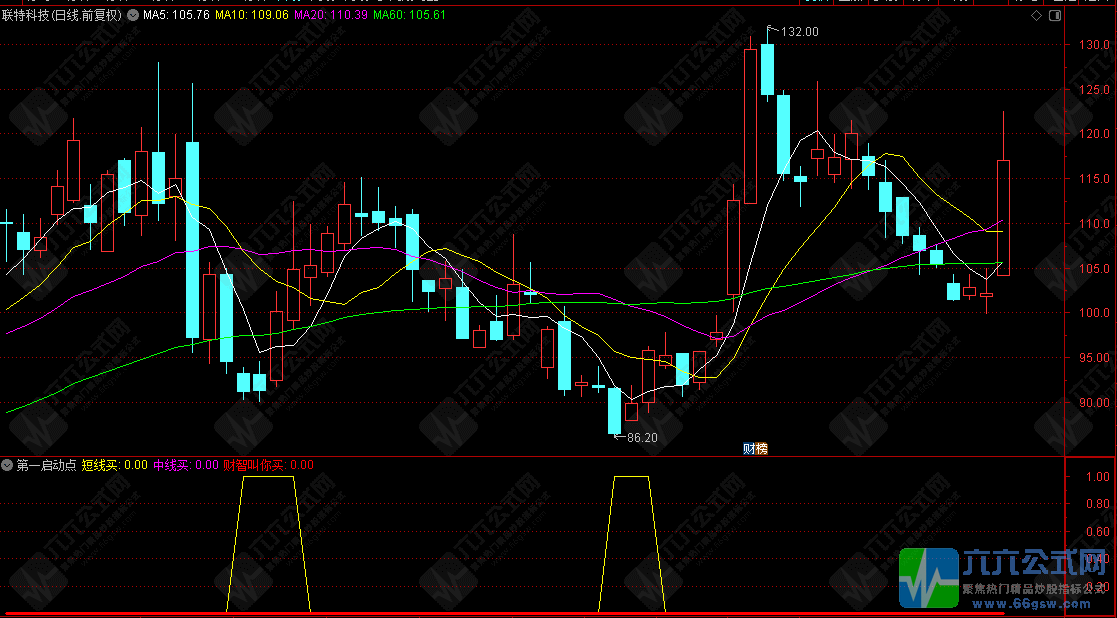Click the 132.00 high price label
This screenshot has width=1117, height=618.
pos(800,31)
